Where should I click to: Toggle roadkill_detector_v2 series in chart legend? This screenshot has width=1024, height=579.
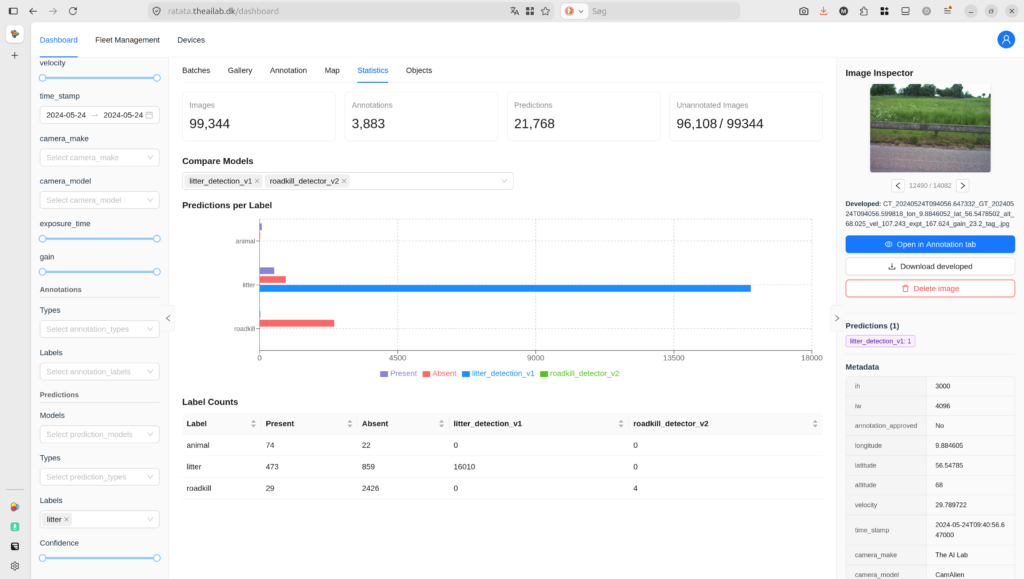click(x=580, y=373)
